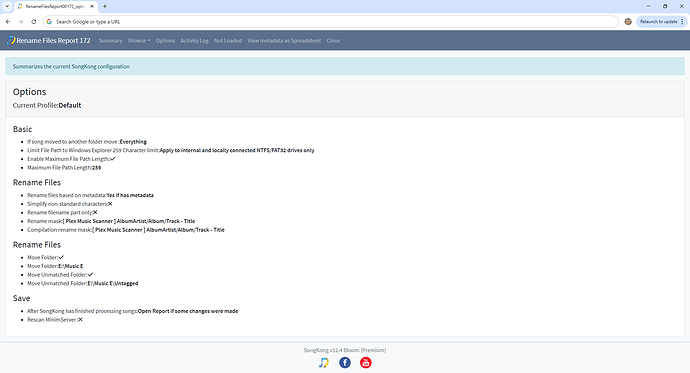Click the Untagged folder path text
Screen dimensions: 690x373
pos(113,283)
